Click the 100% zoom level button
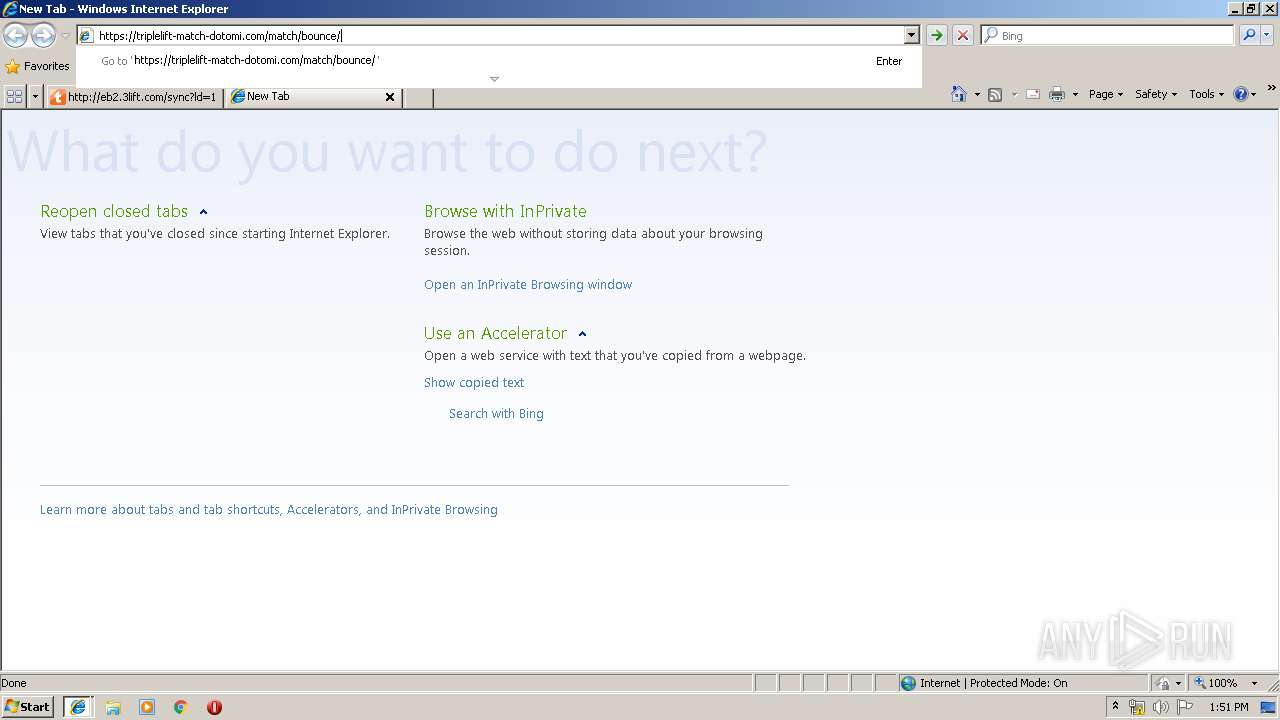The width and height of the screenshot is (1280, 720). click(x=1215, y=683)
